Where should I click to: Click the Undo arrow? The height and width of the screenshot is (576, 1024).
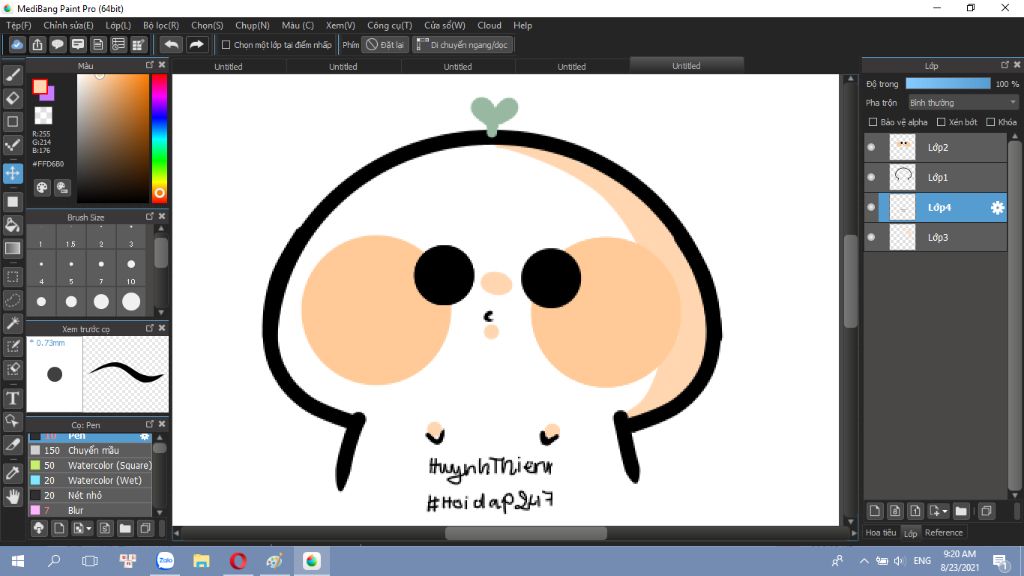pyautogui.click(x=171, y=44)
